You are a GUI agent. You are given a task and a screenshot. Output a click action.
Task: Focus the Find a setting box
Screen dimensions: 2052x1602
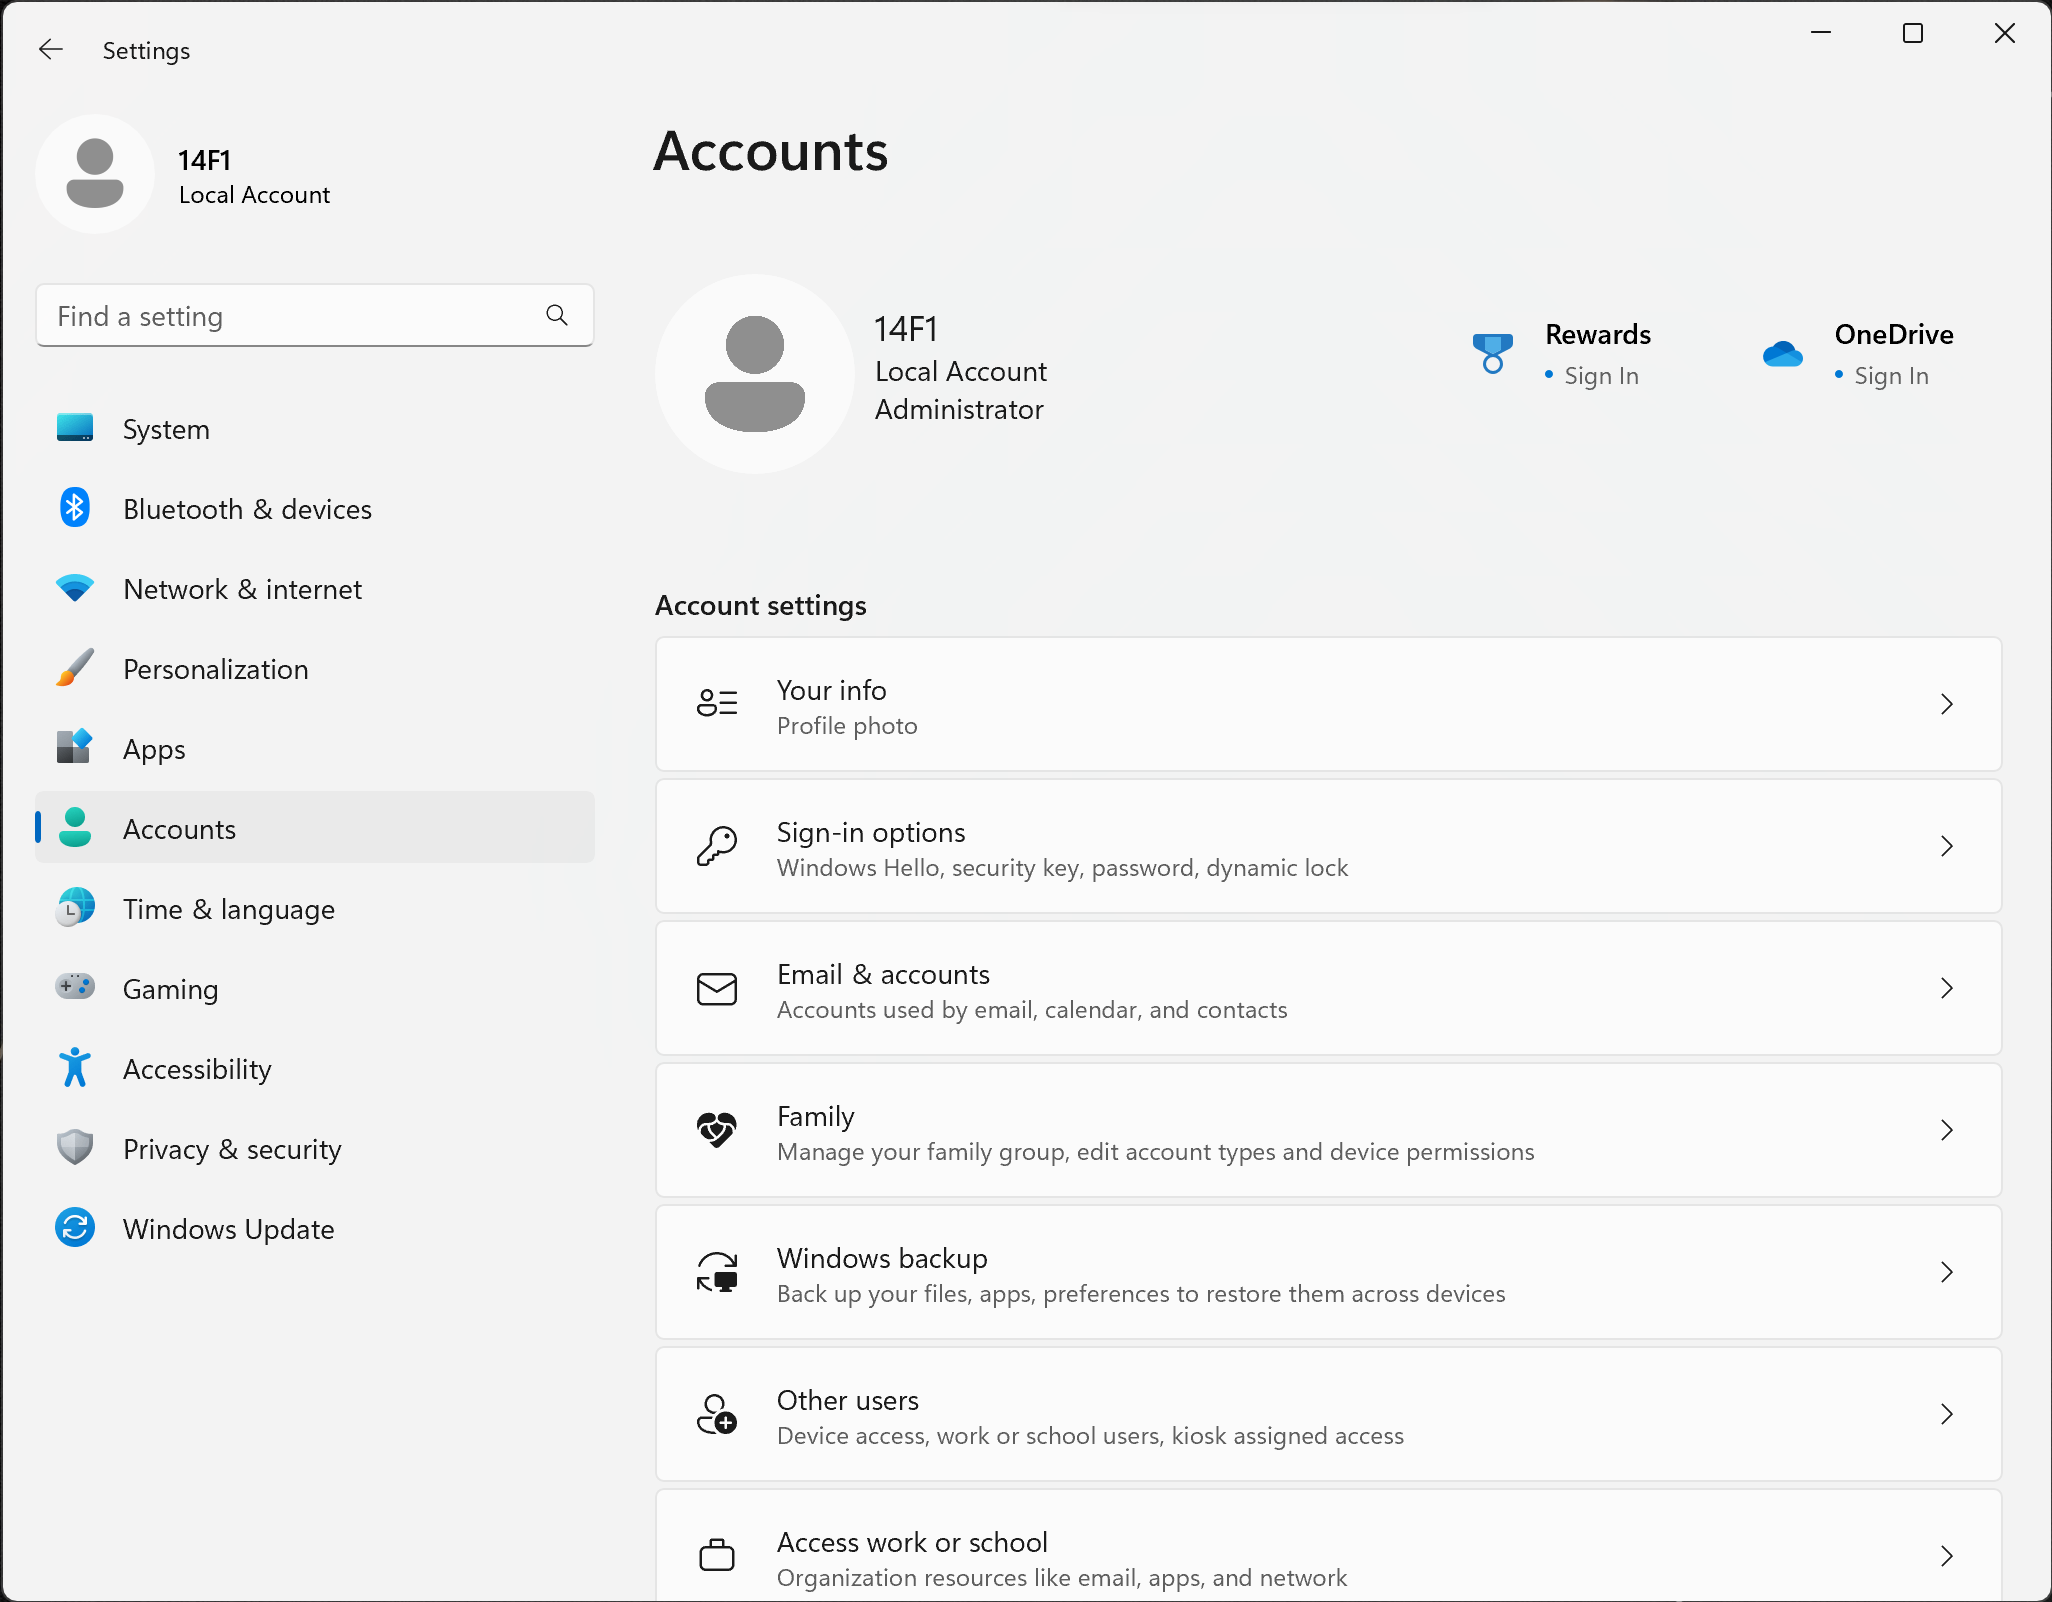coord(290,316)
